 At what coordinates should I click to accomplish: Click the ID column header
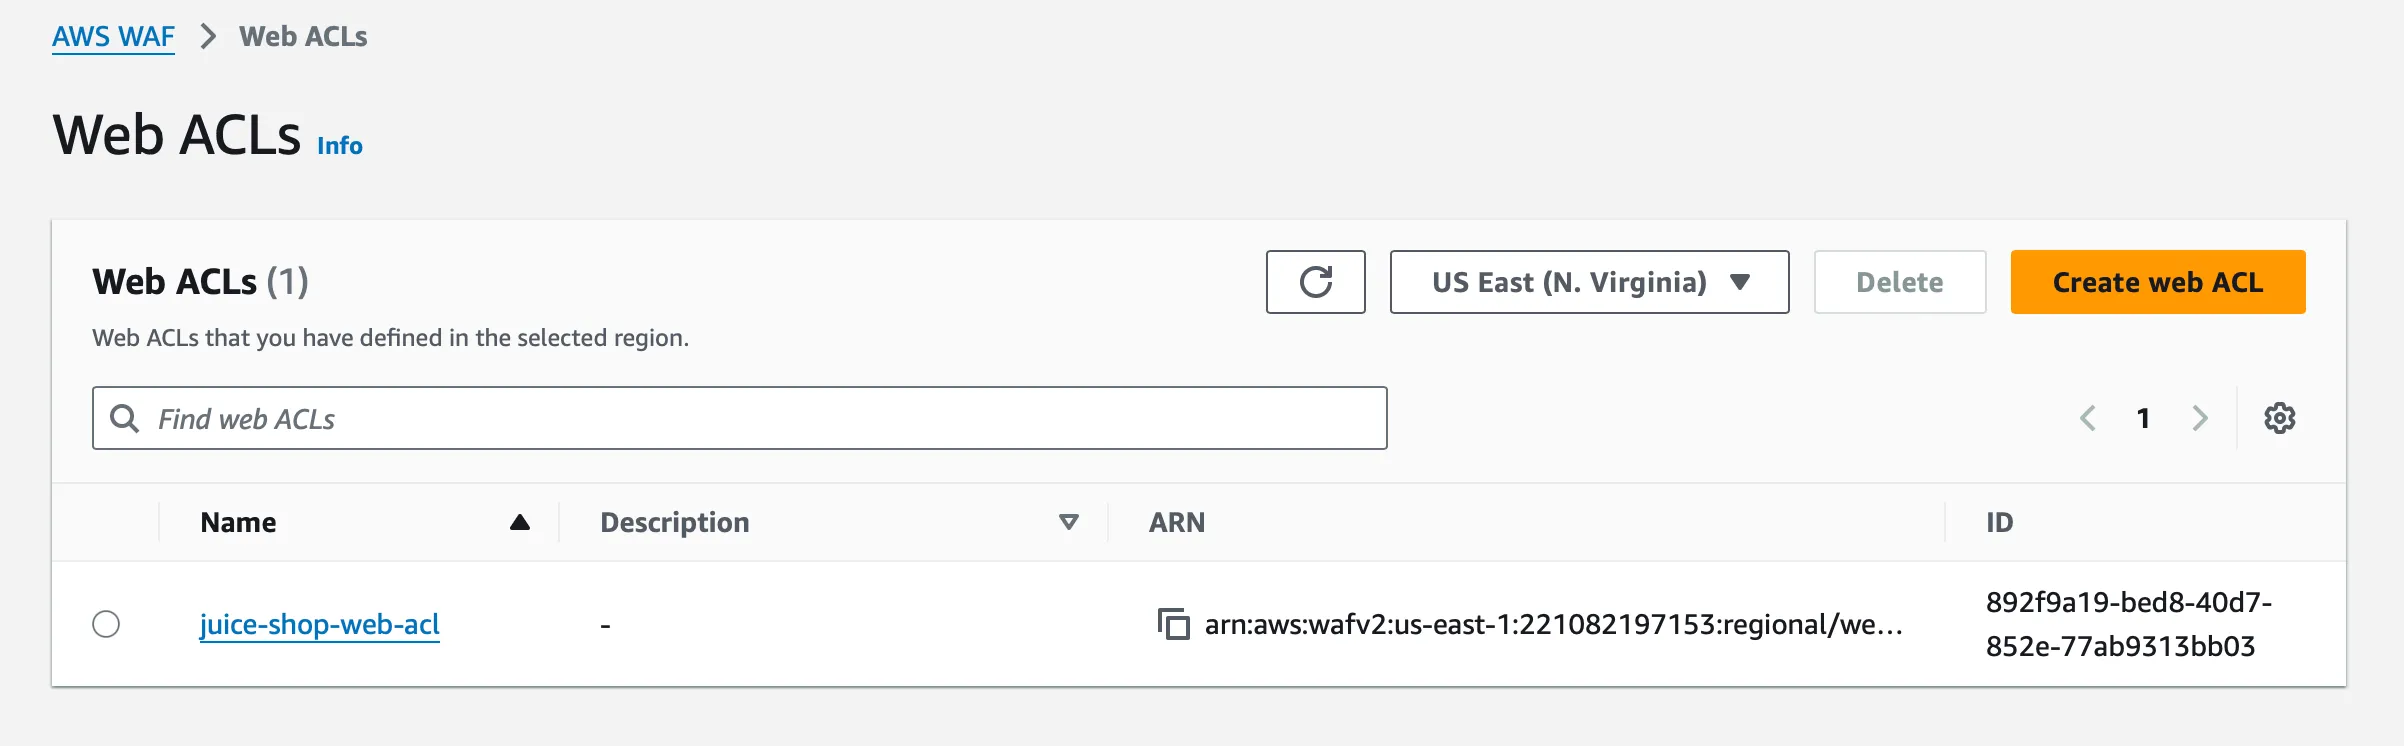coord(1999,522)
